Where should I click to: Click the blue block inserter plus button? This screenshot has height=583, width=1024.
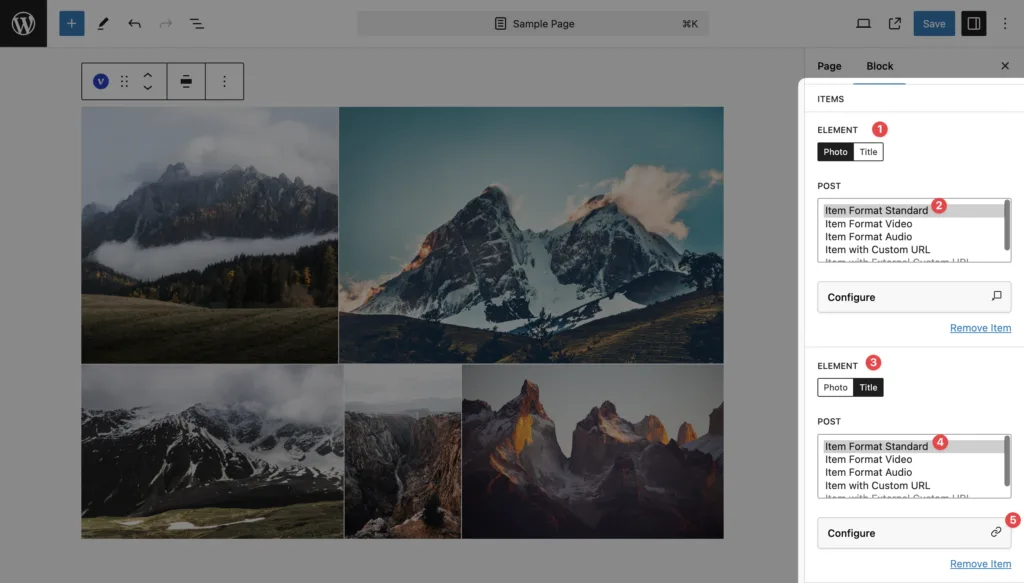click(x=72, y=24)
